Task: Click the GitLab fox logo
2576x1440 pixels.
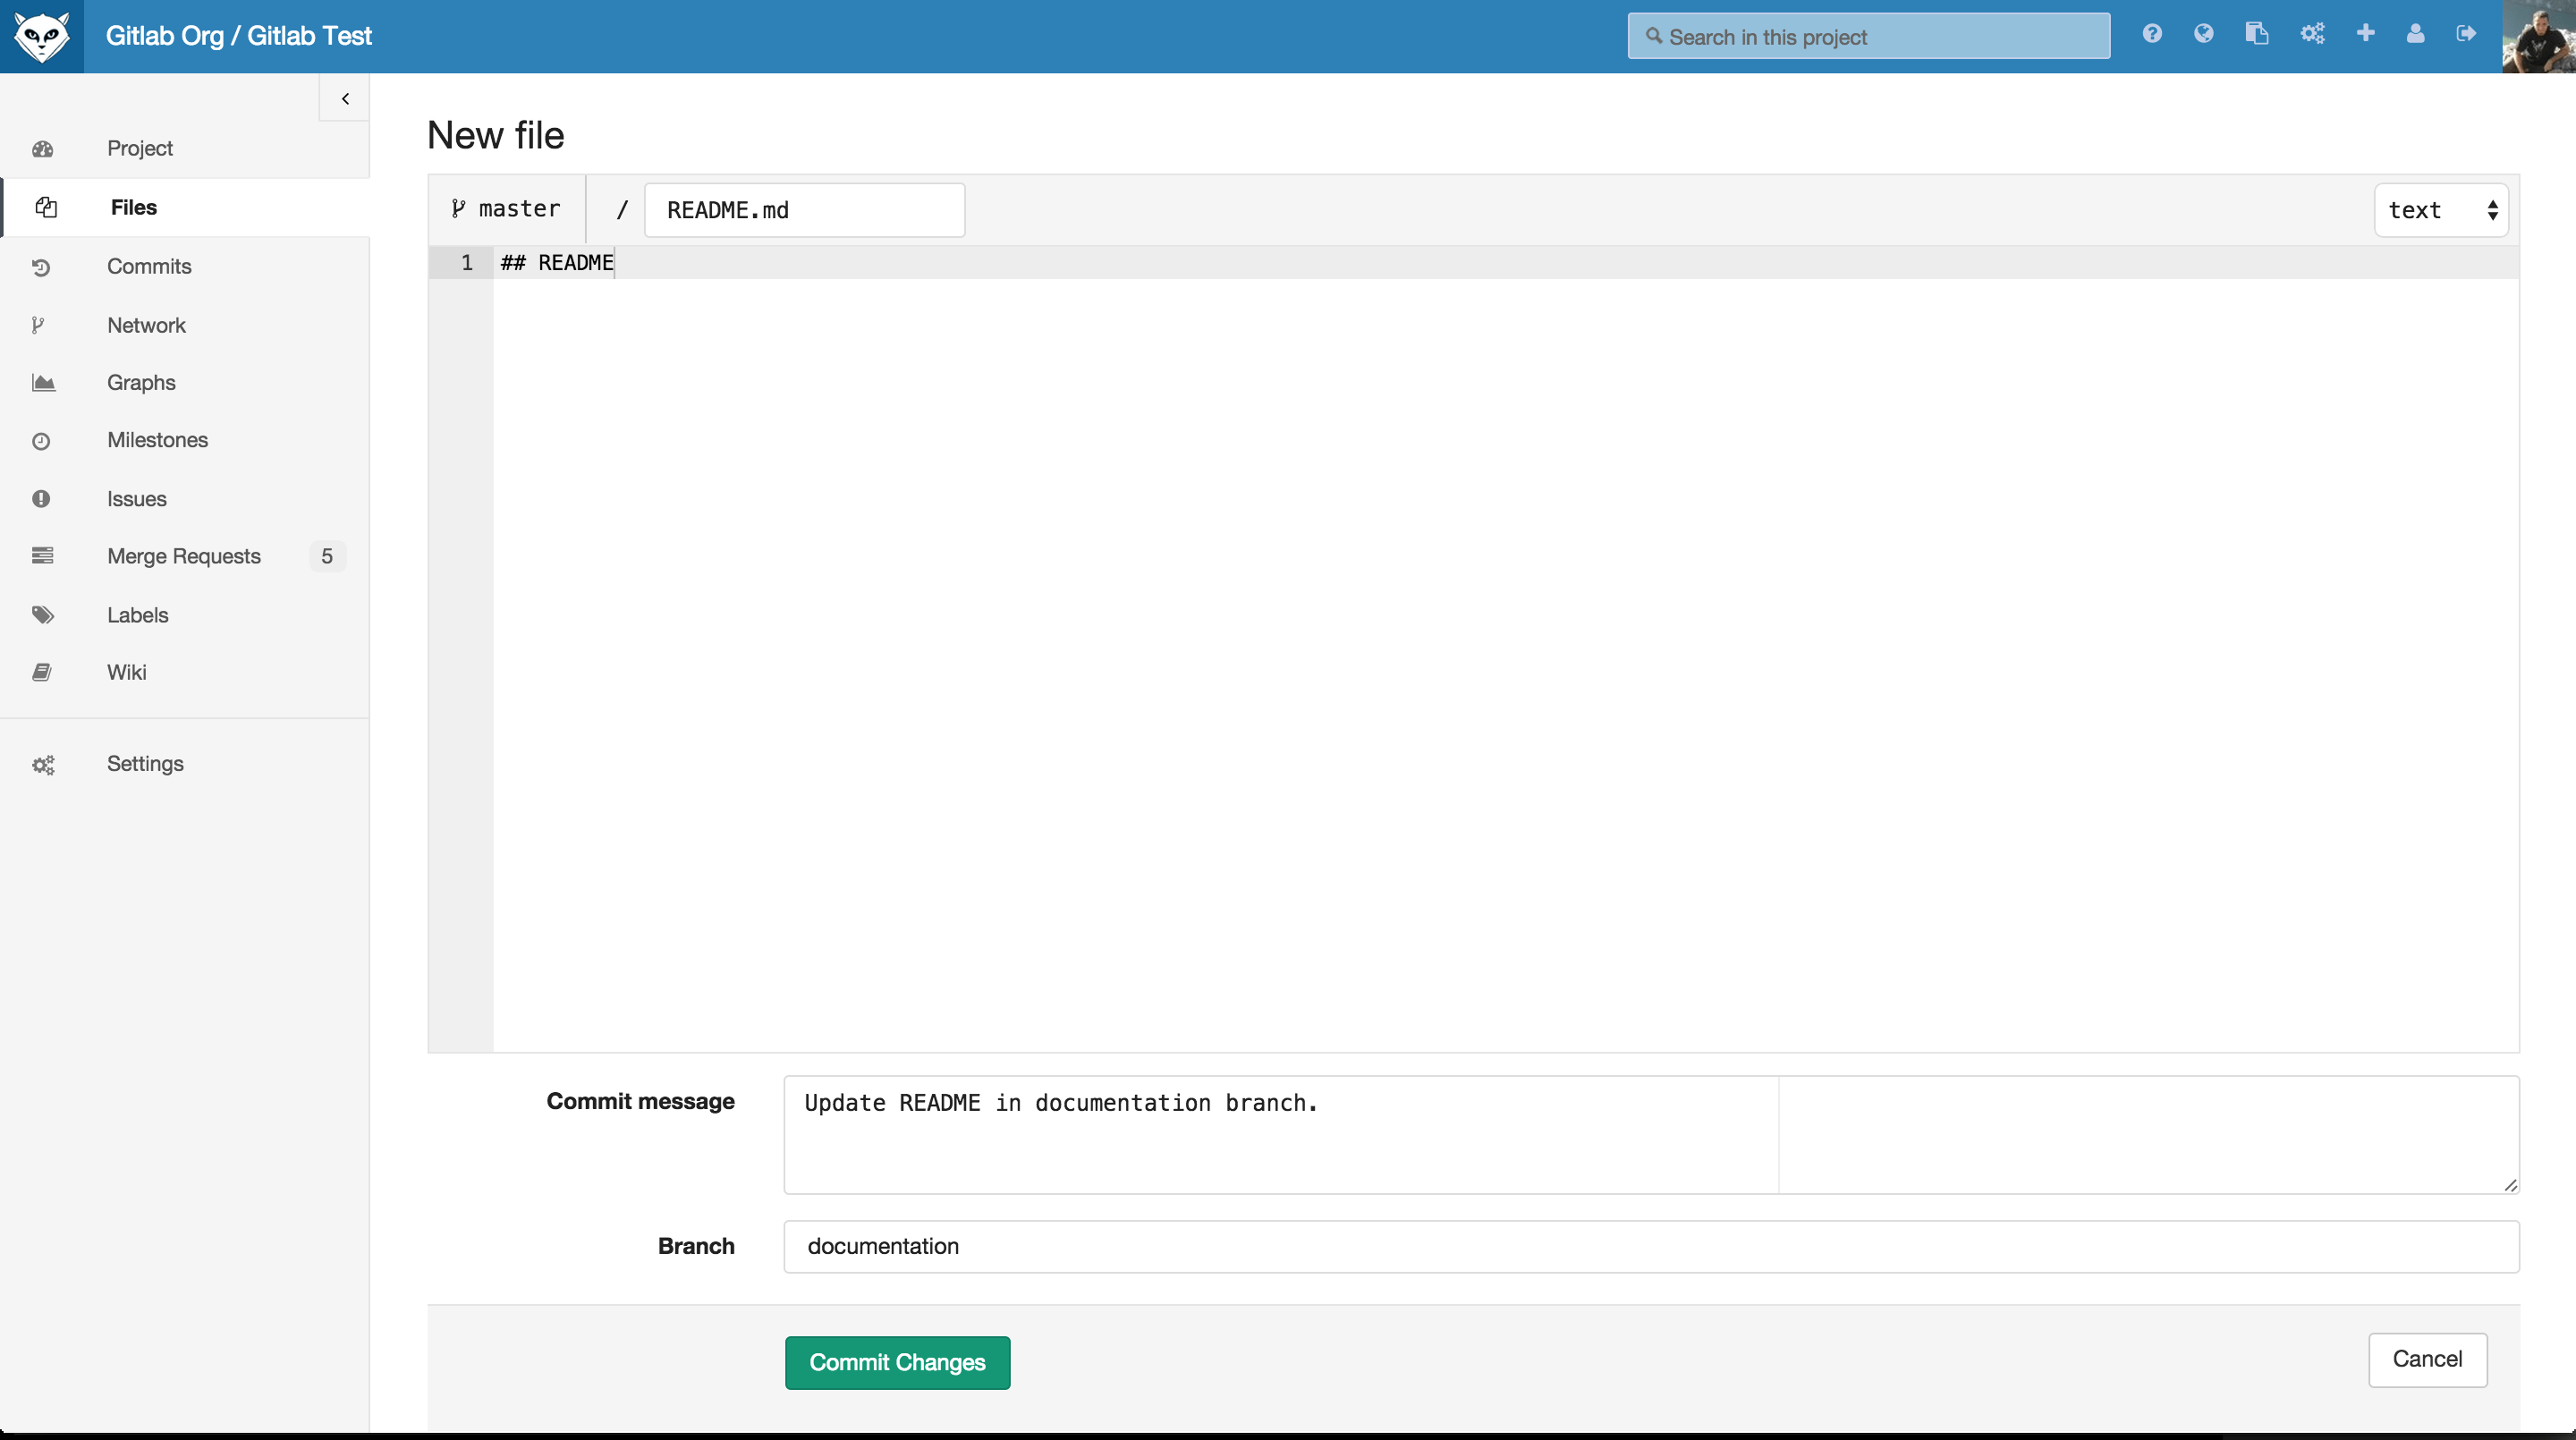Action: click(42, 36)
